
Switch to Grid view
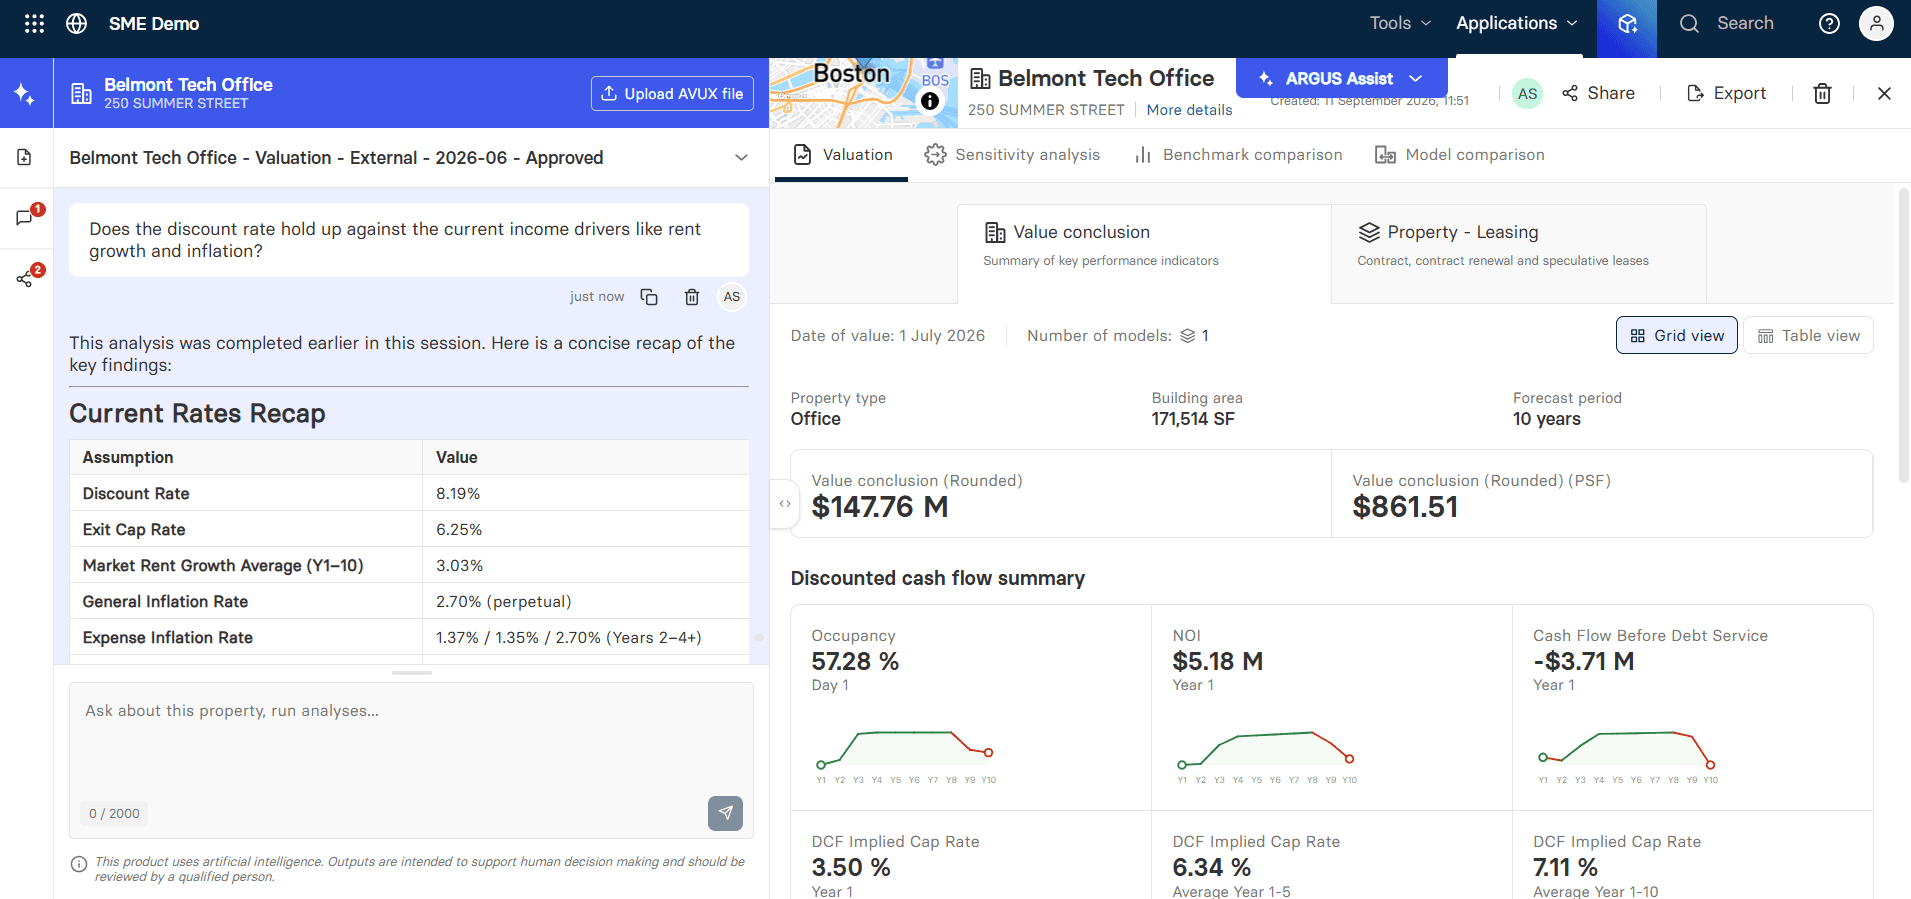tap(1677, 336)
